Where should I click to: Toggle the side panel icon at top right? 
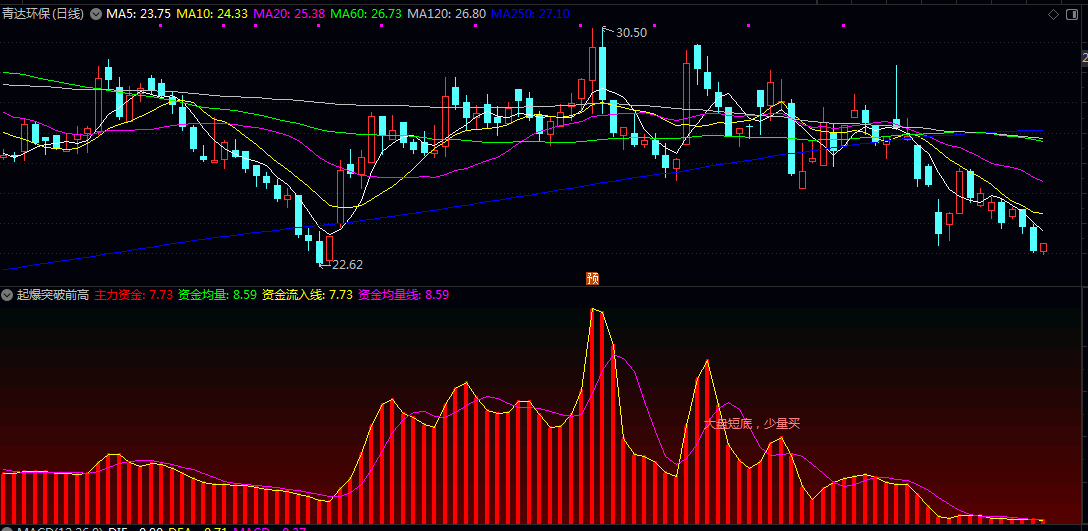click(1072, 15)
